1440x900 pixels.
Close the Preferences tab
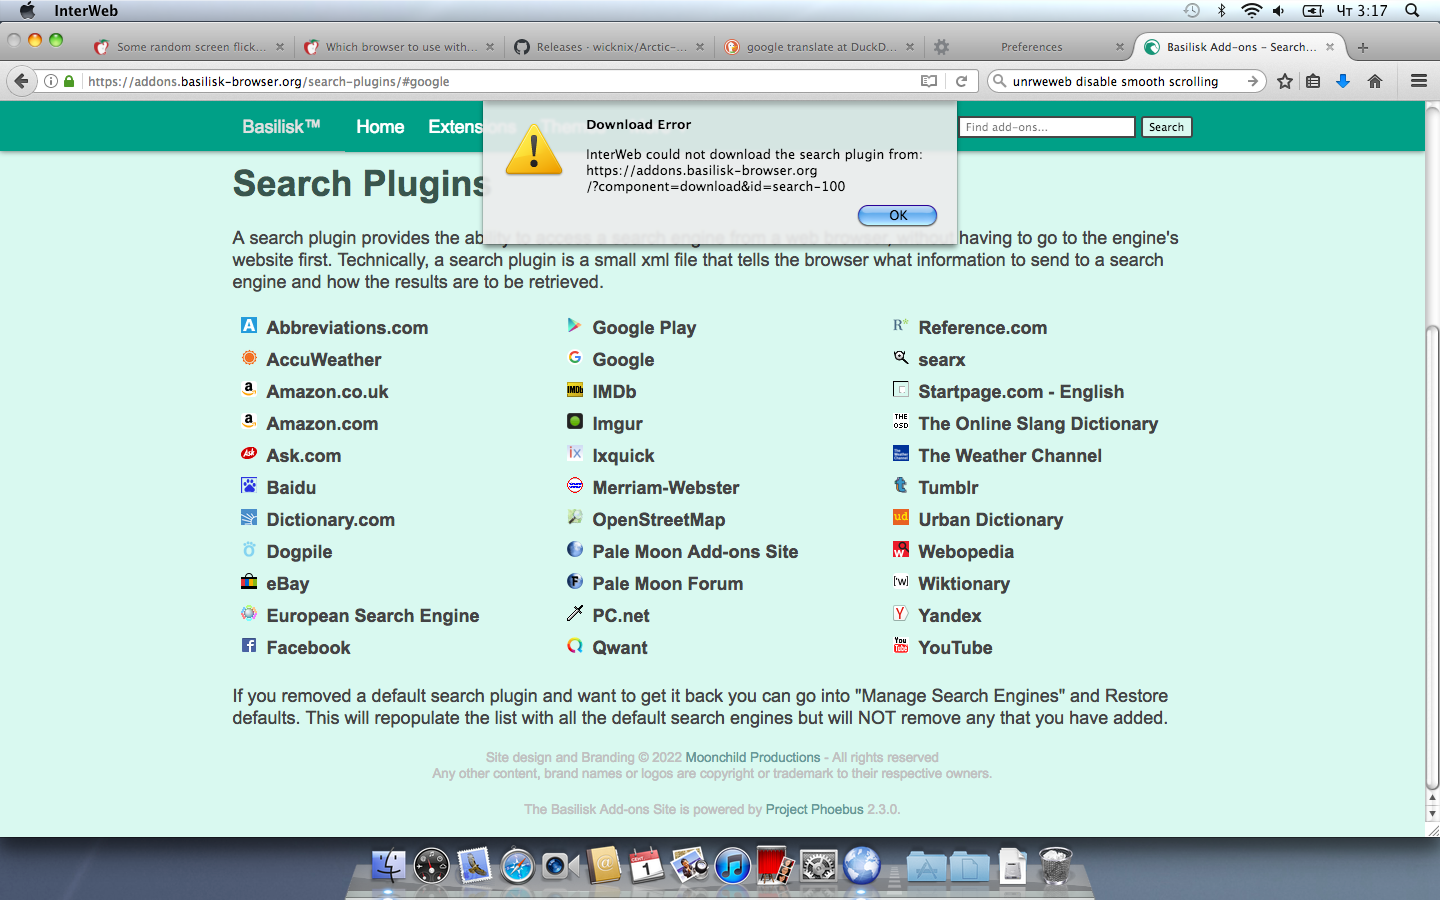click(1120, 47)
